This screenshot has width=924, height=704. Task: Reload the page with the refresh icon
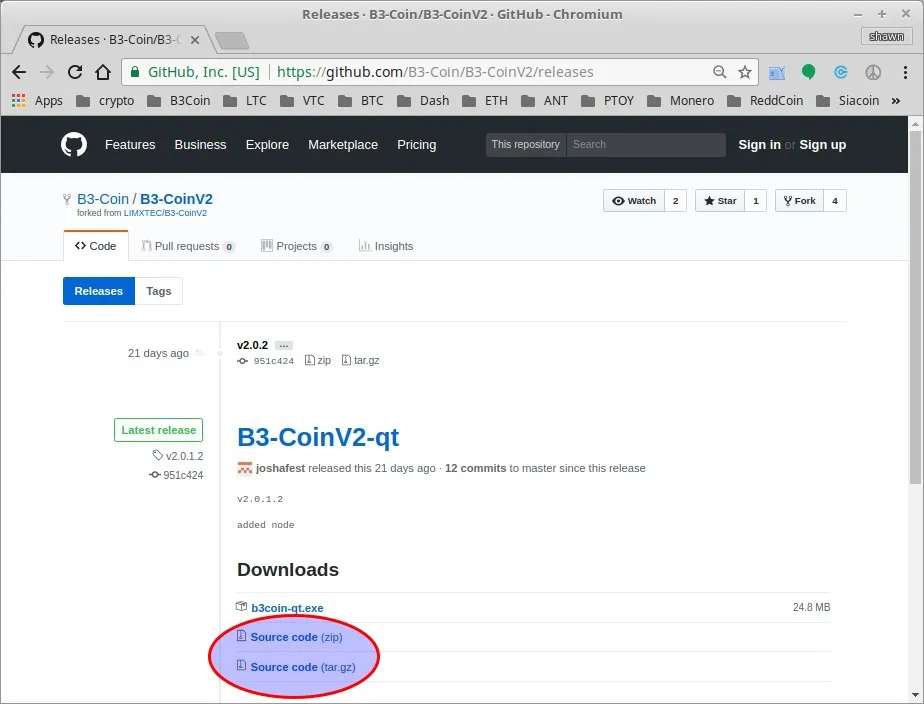pos(75,72)
